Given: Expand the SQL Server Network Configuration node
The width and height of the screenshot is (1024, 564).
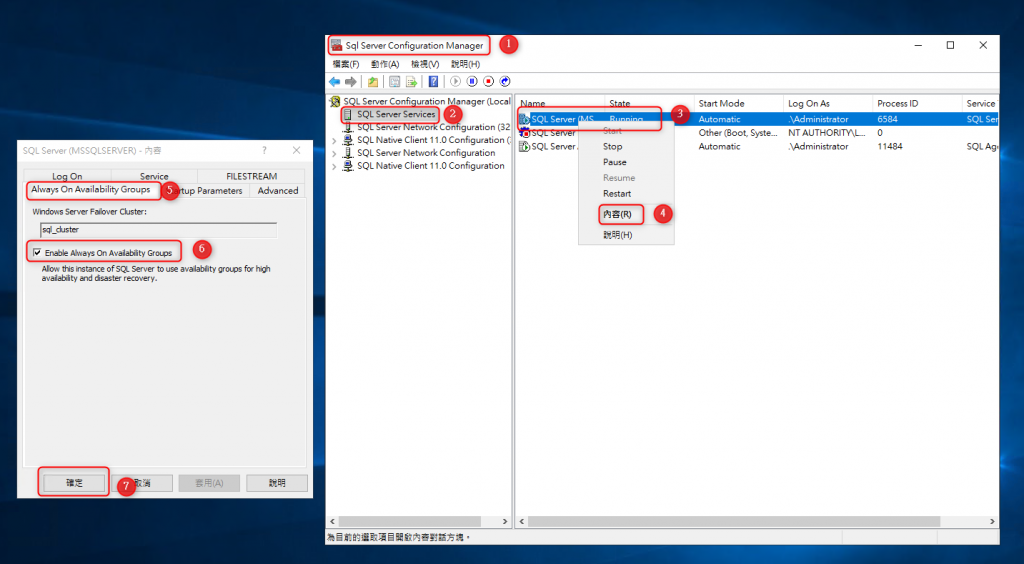Looking at the screenshot, I should click(x=334, y=154).
